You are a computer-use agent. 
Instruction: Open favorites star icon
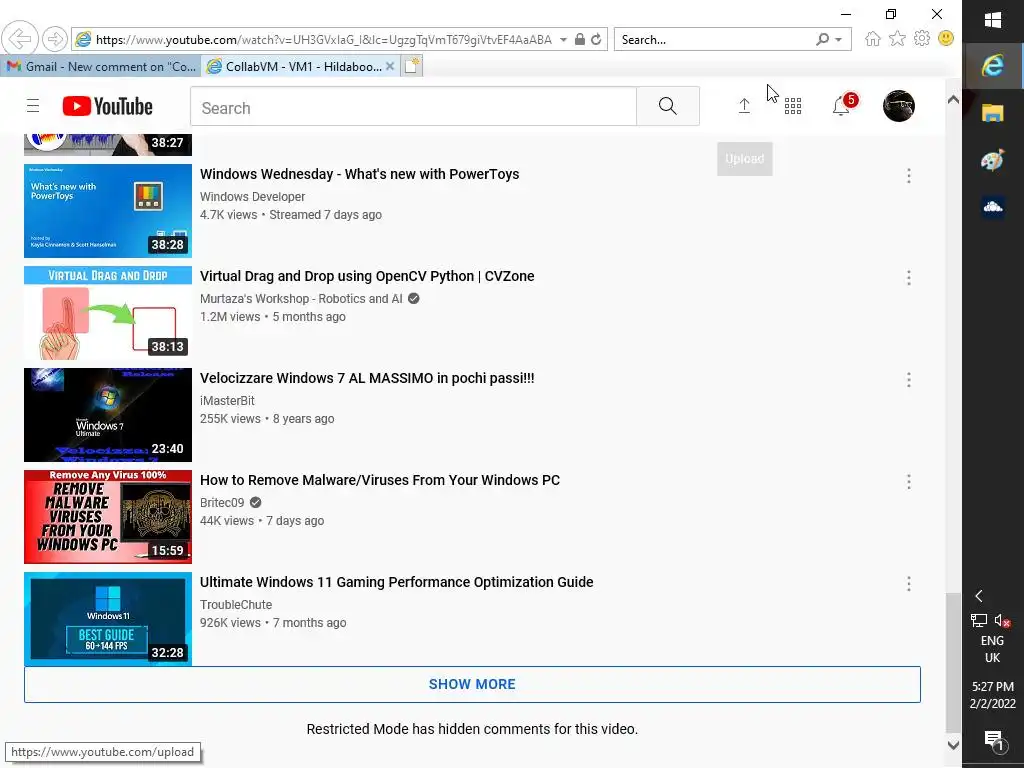tap(897, 39)
